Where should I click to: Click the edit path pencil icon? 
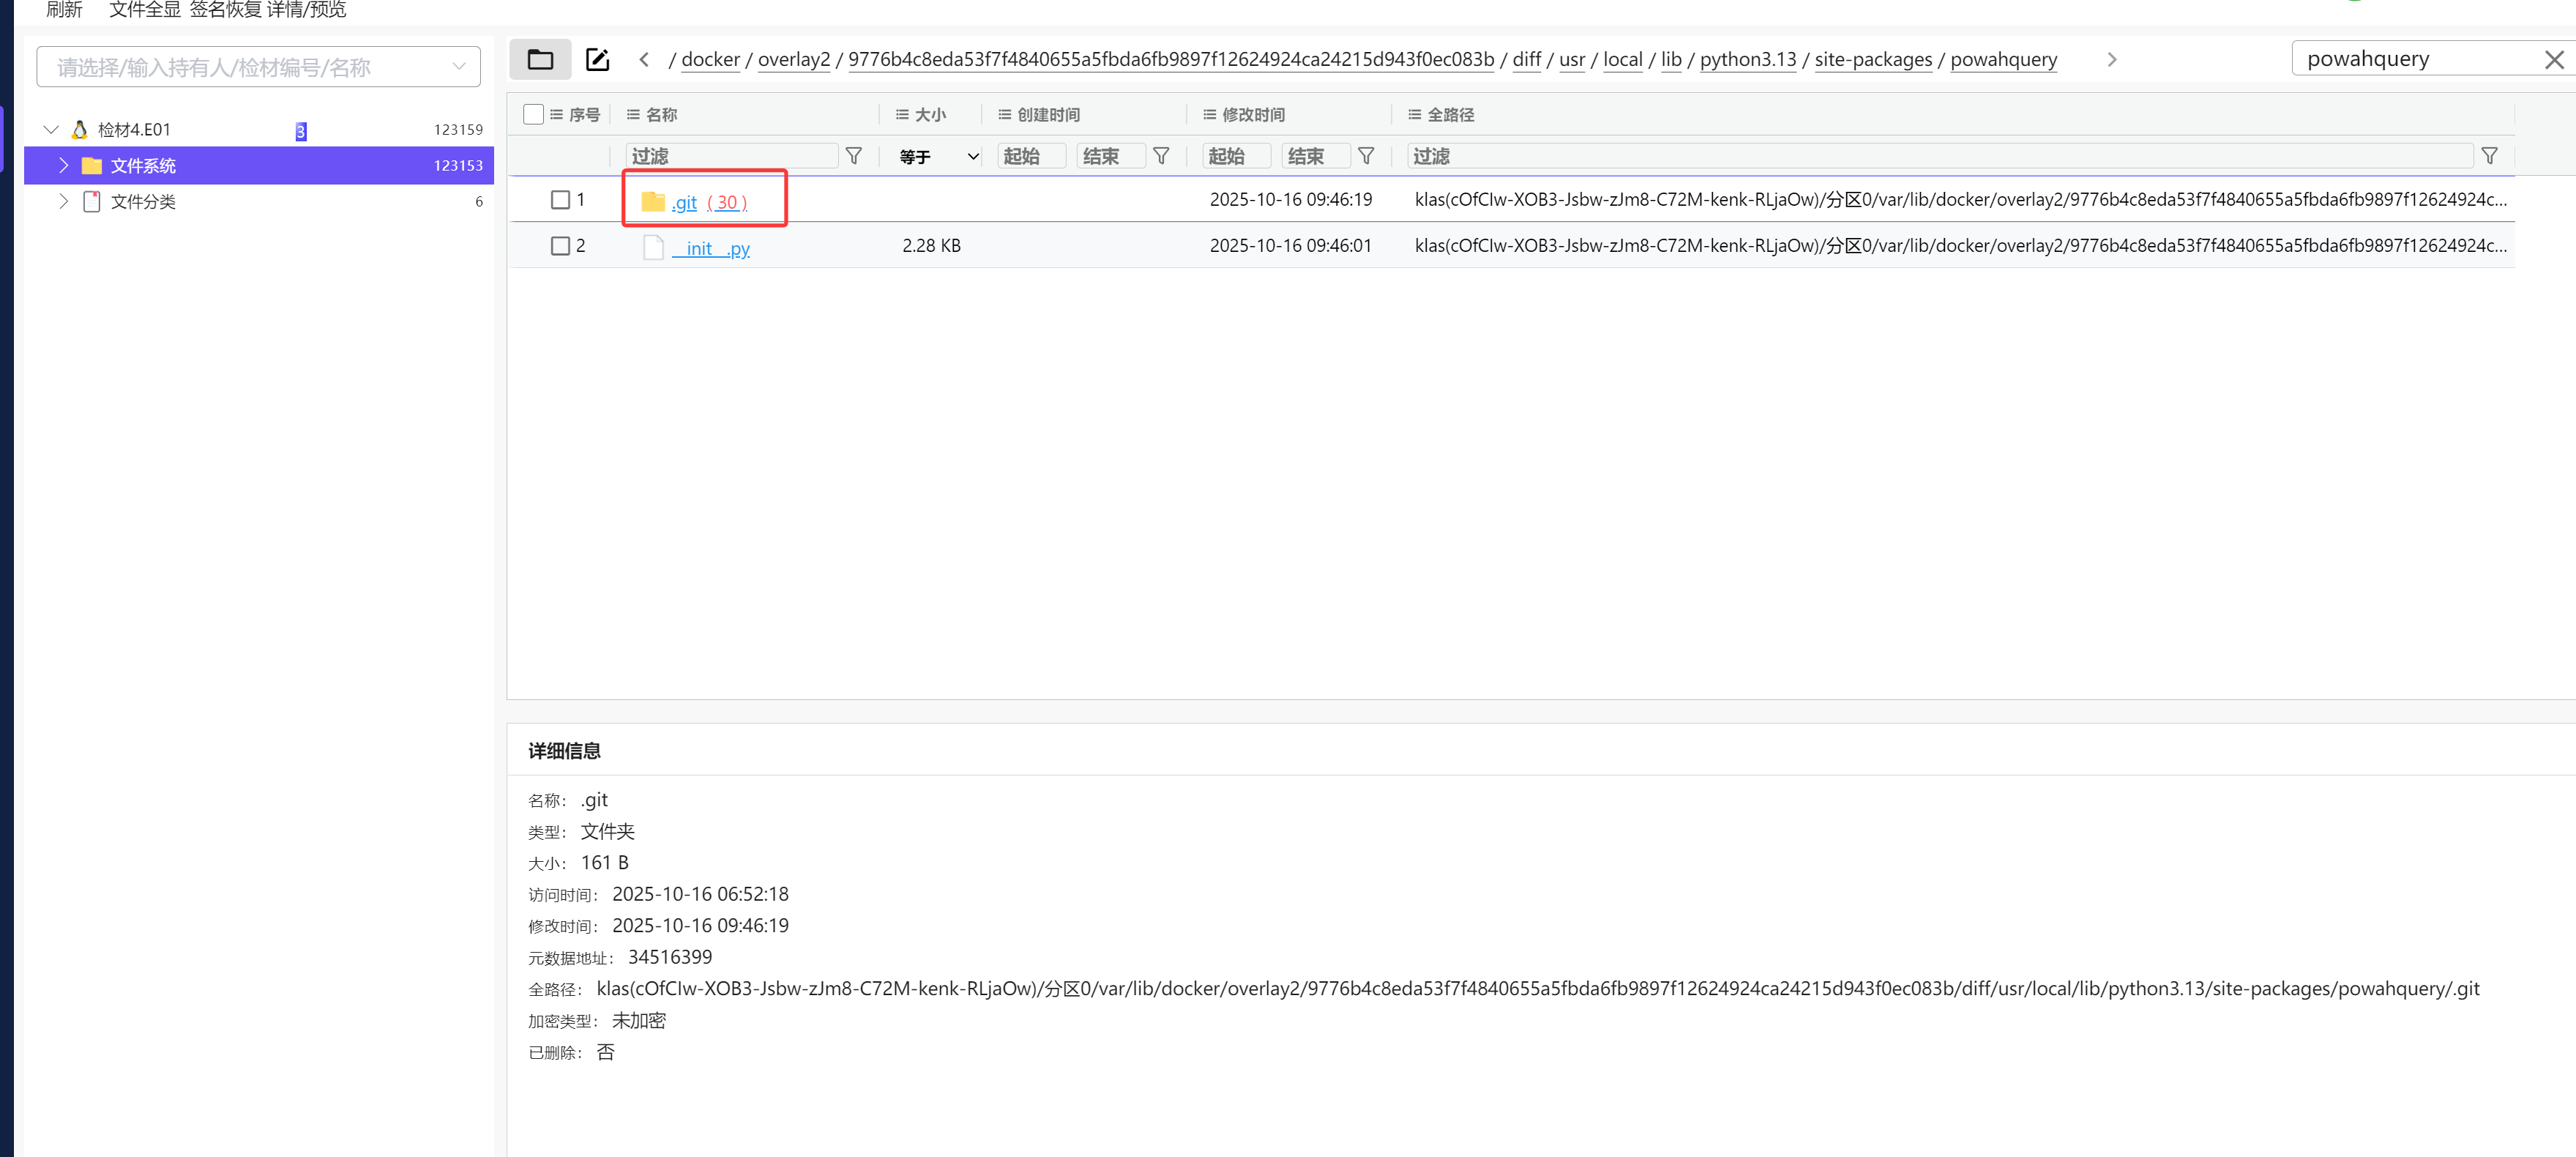coord(597,60)
